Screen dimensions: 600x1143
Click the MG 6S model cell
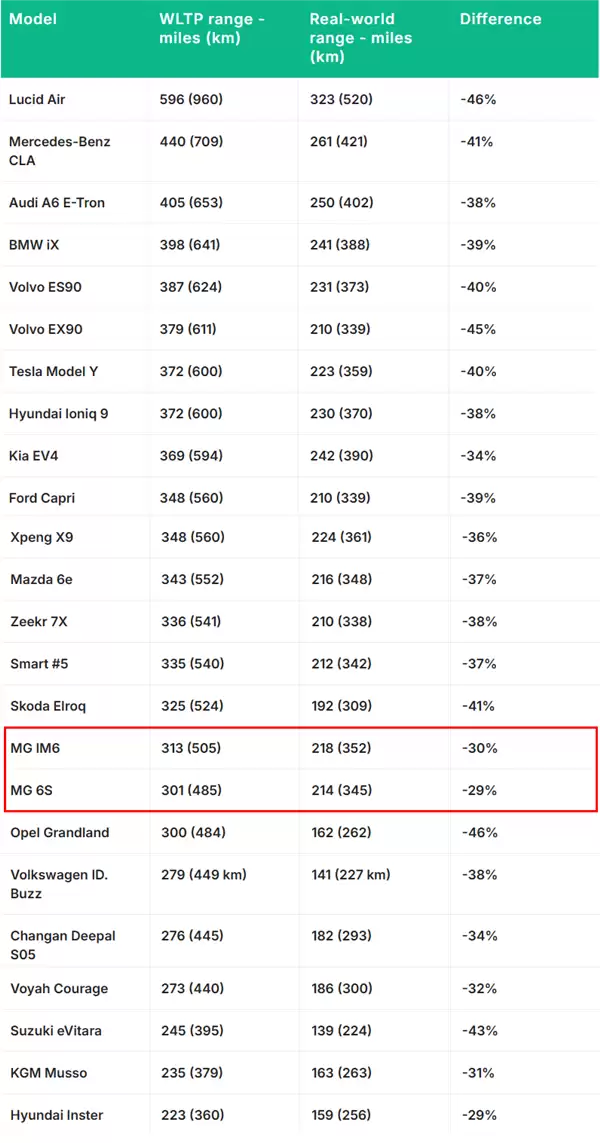pyautogui.click(x=31, y=790)
